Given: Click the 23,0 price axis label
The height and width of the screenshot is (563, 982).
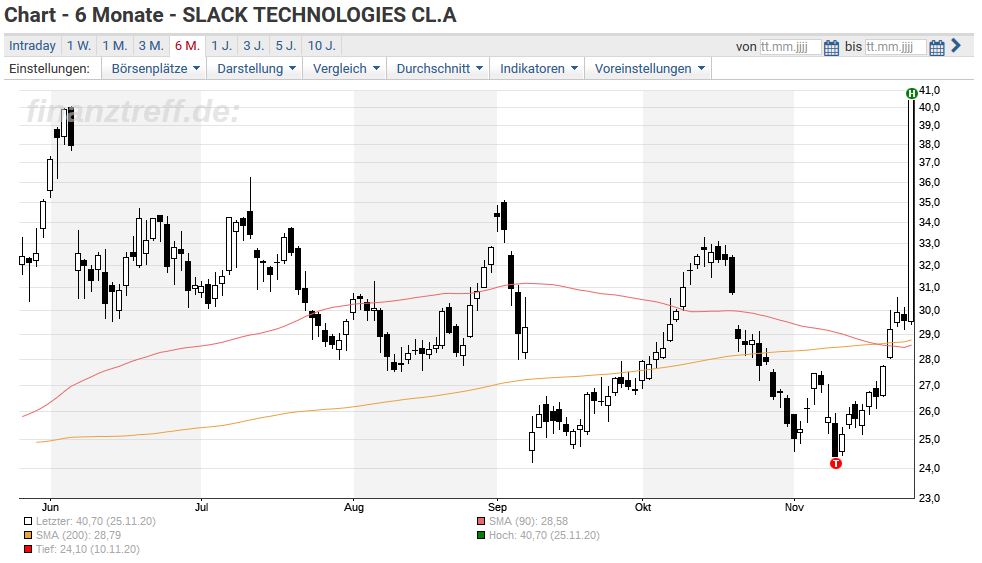Looking at the screenshot, I should click(930, 498).
